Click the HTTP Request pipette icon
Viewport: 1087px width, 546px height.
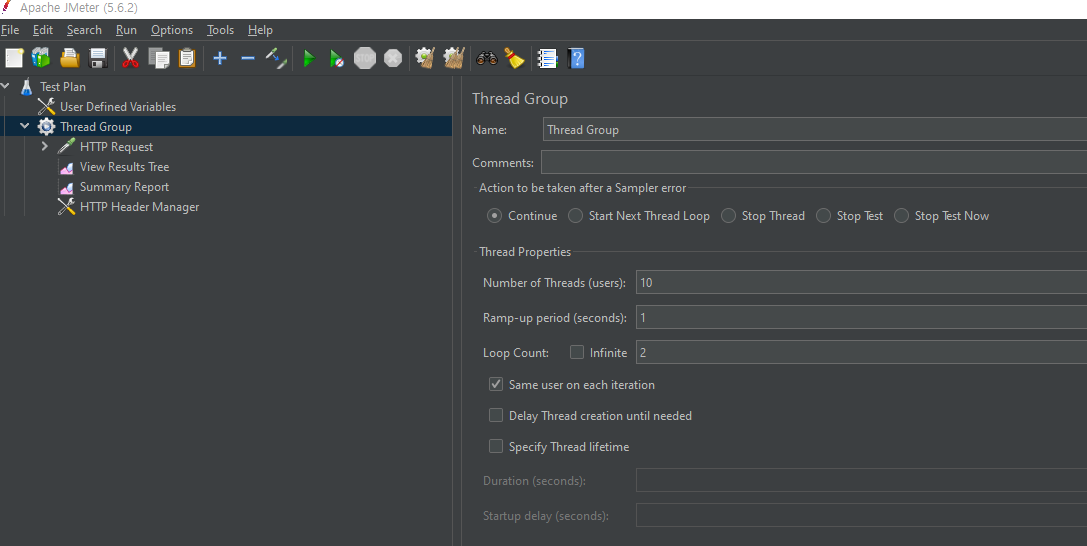click(x=67, y=146)
